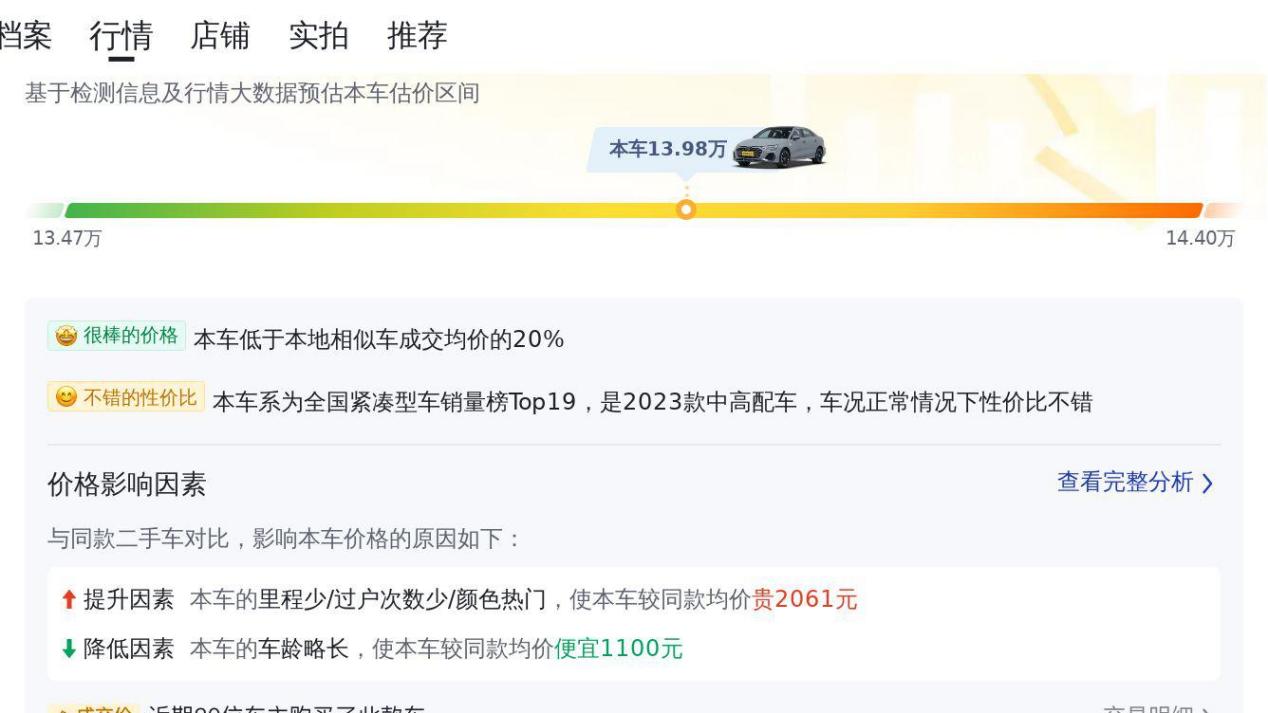Open the 实拍 tab
Image resolution: width=1268 pixels, height=713 pixels.
click(x=319, y=36)
